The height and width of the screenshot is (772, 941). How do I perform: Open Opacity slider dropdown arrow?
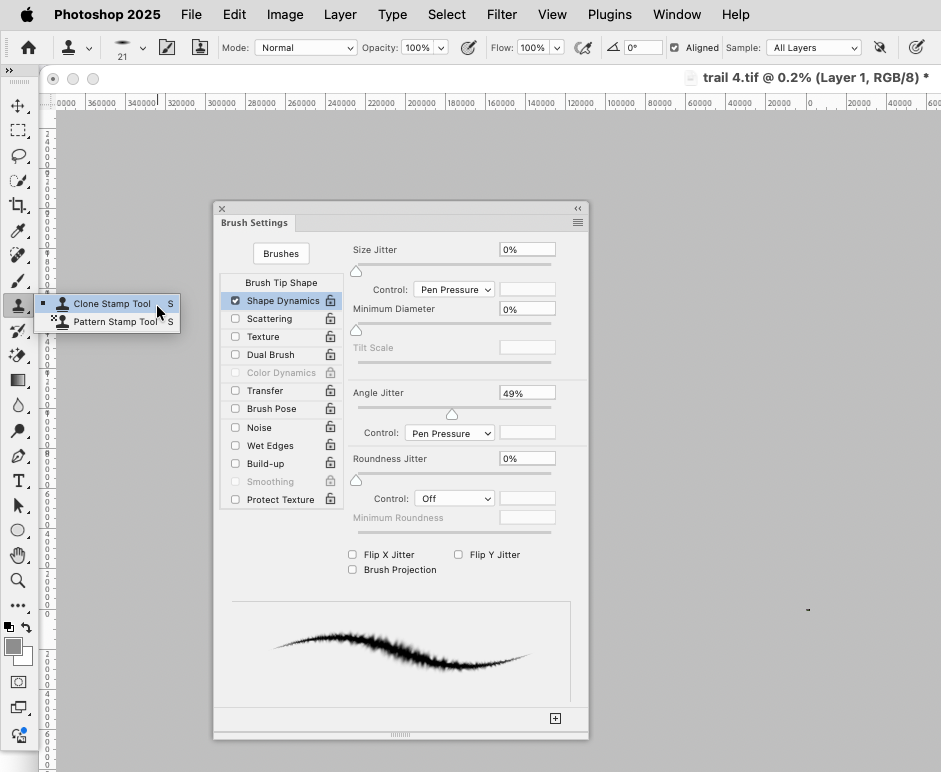coord(441,47)
